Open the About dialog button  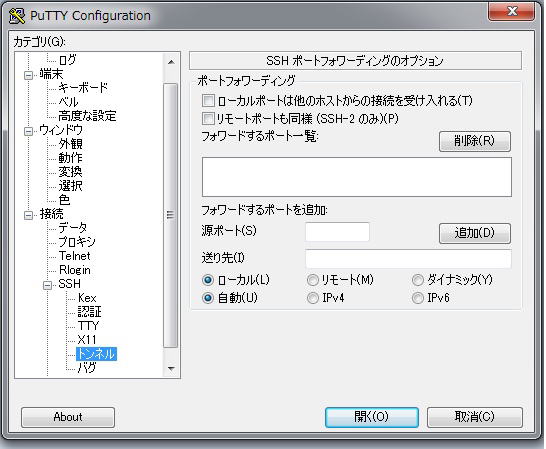[x=68, y=417]
